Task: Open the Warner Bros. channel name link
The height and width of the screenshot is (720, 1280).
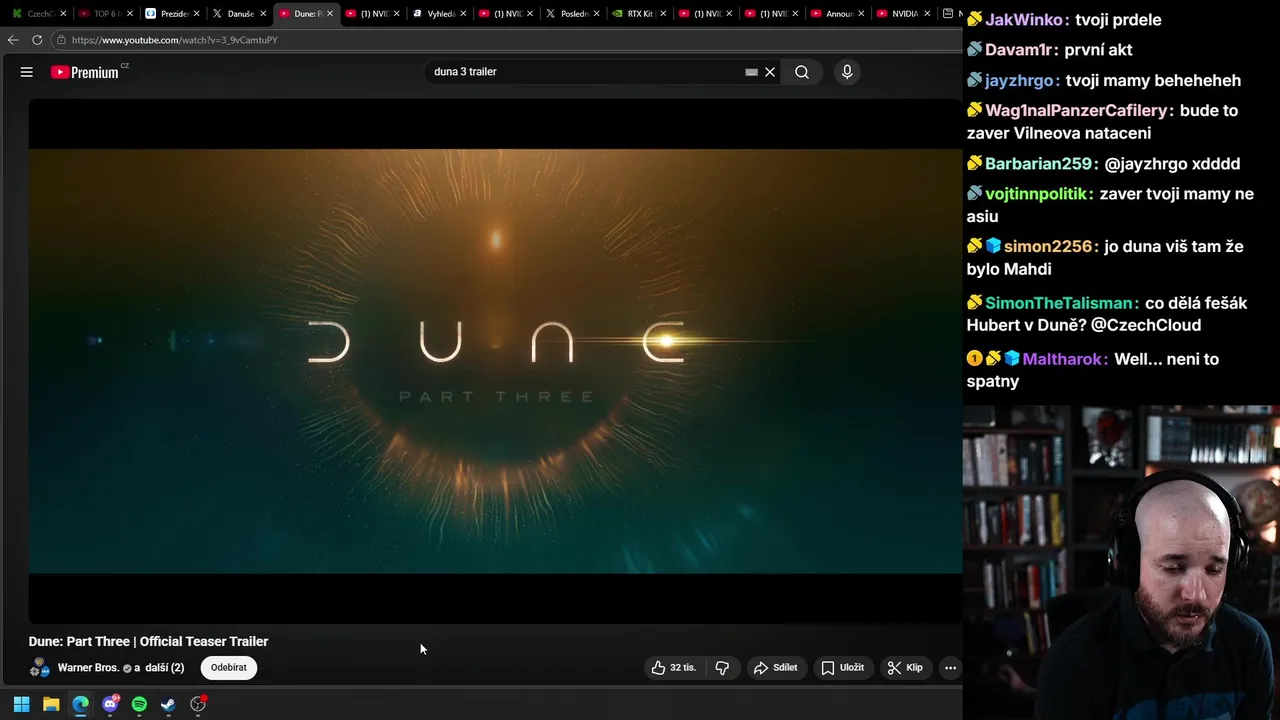Action: 88,668
